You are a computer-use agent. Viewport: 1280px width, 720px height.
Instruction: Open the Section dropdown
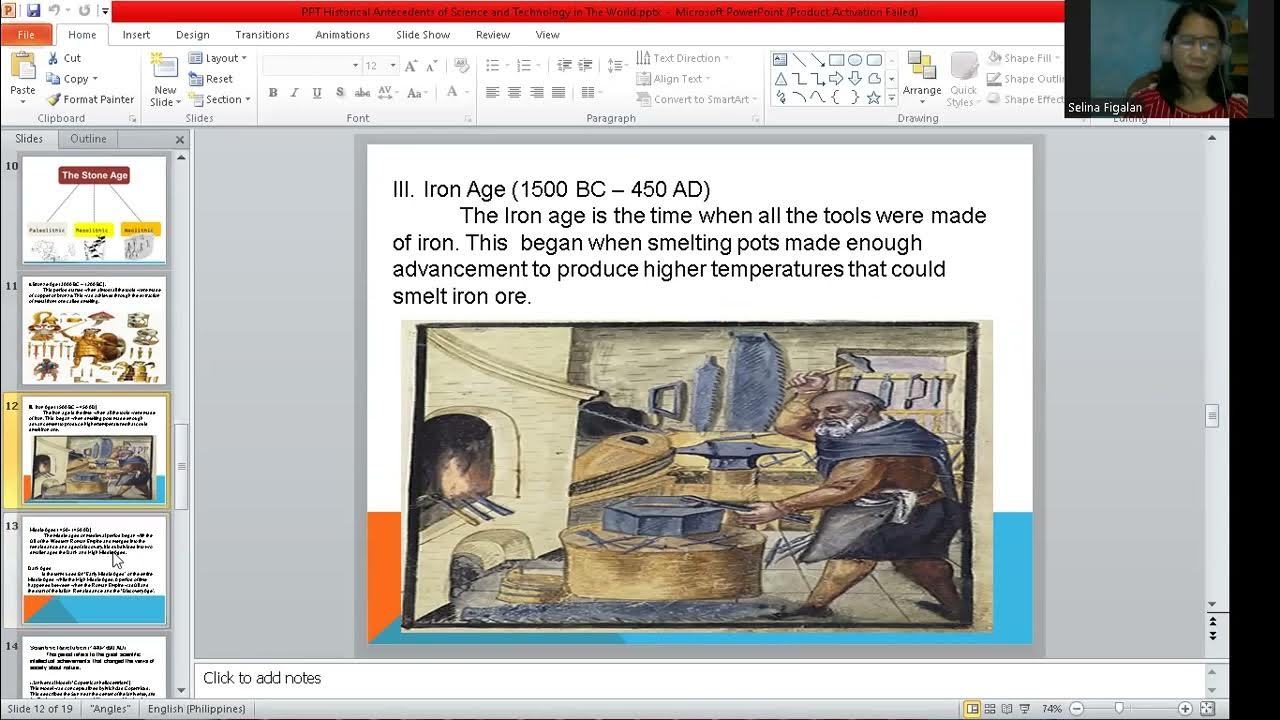(x=219, y=99)
